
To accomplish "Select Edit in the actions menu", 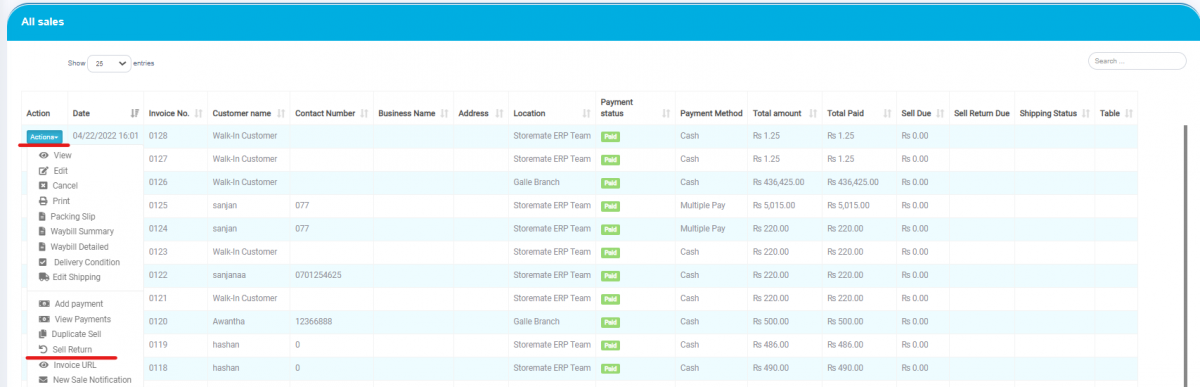I will click(x=61, y=171).
